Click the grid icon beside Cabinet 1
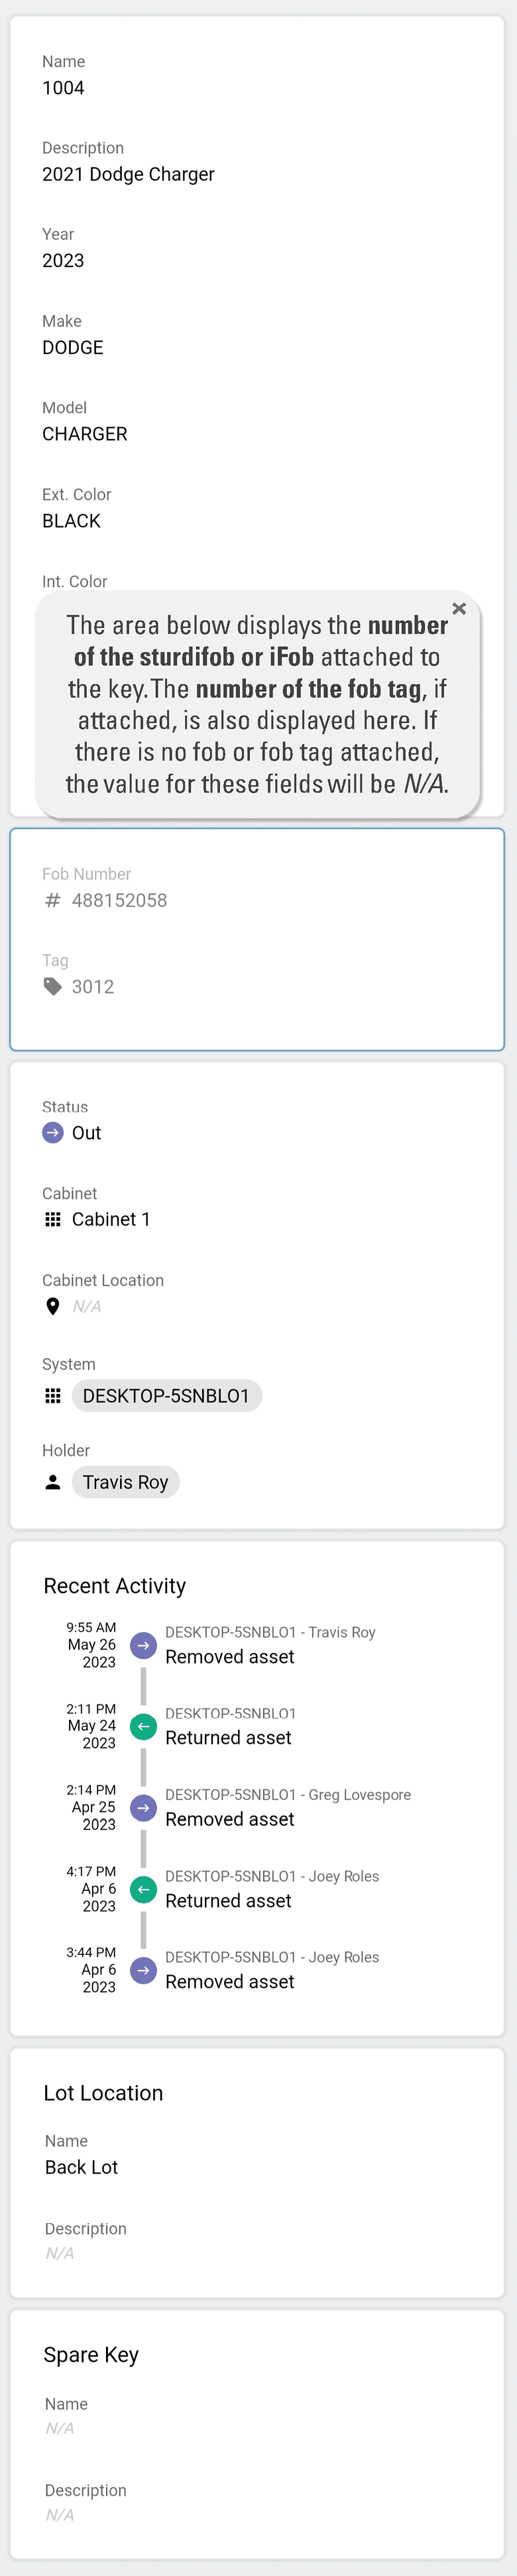This screenshot has height=2576, width=517. pyautogui.click(x=53, y=1219)
